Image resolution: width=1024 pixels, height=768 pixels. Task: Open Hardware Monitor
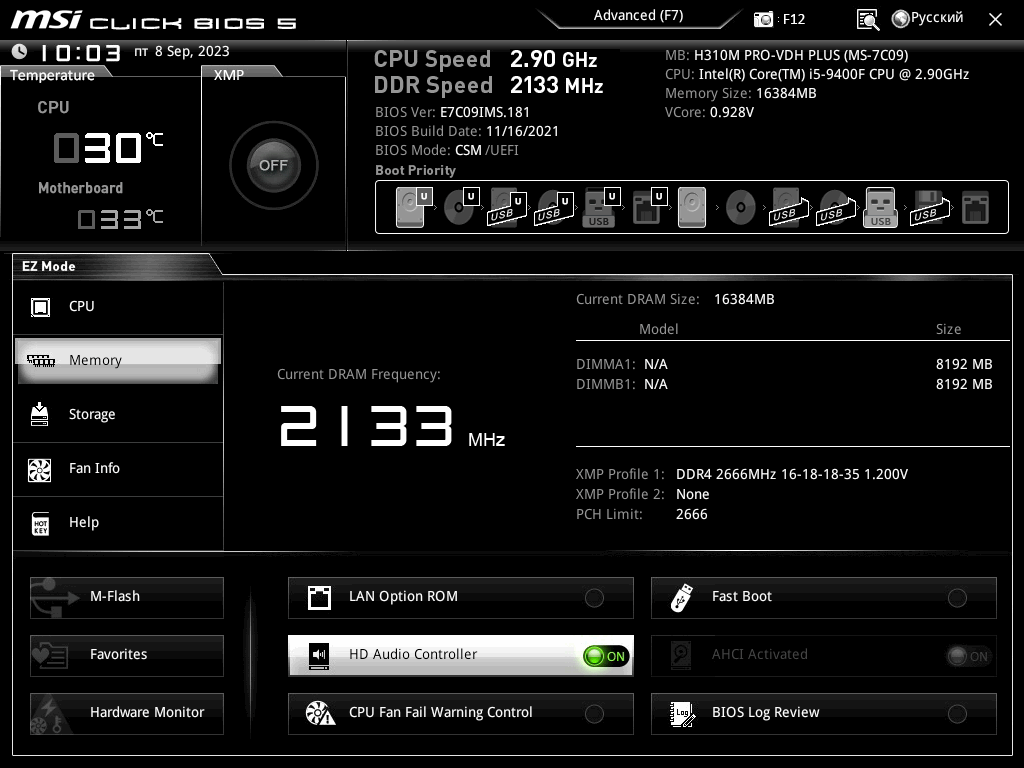point(127,714)
